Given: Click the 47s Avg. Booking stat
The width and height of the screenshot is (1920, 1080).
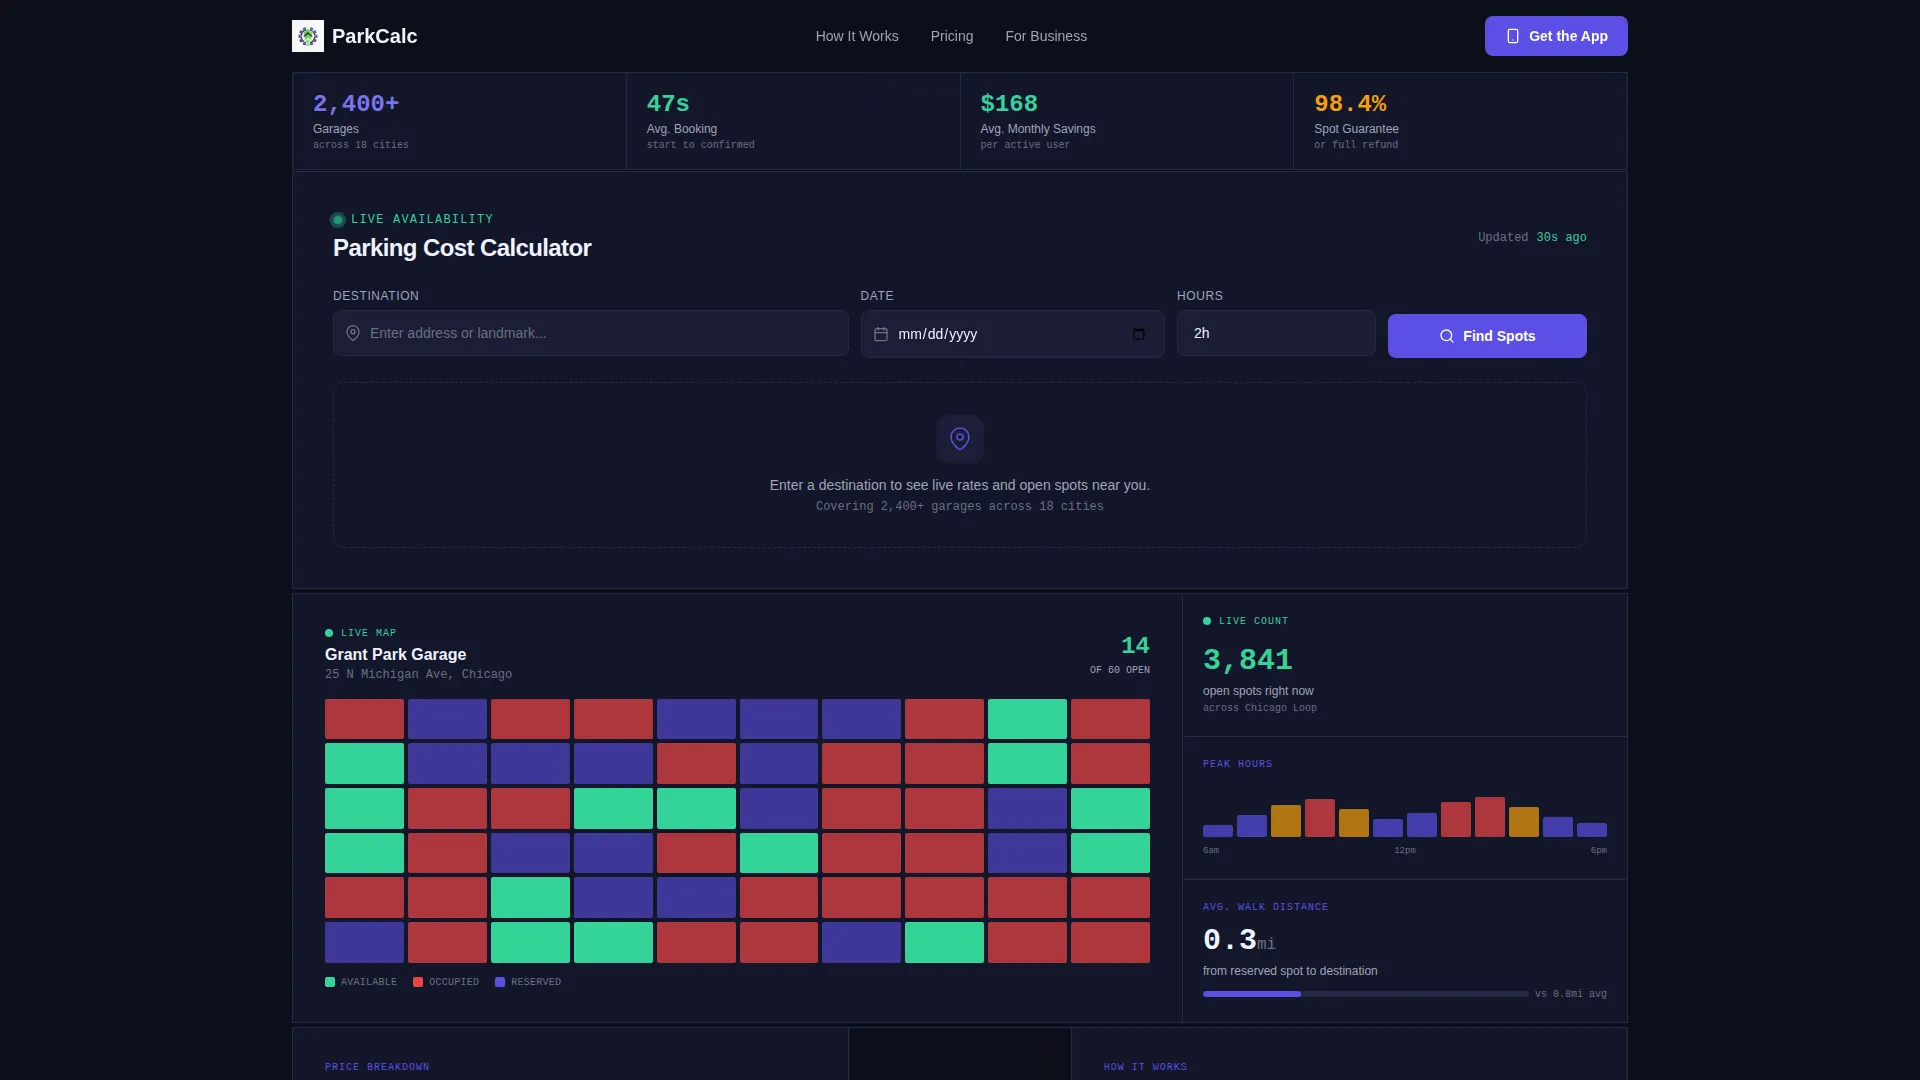Looking at the screenshot, I should (793, 121).
